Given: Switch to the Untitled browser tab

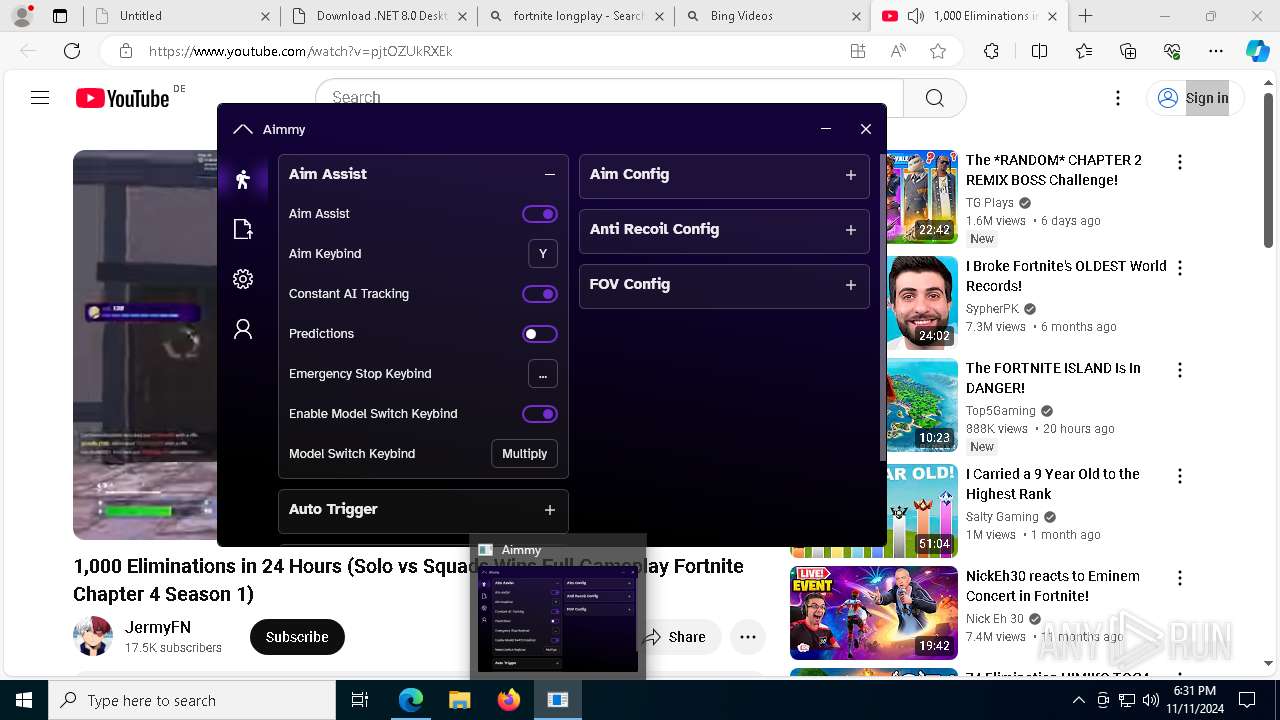Looking at the screenshot, I should tap(182, 16).
